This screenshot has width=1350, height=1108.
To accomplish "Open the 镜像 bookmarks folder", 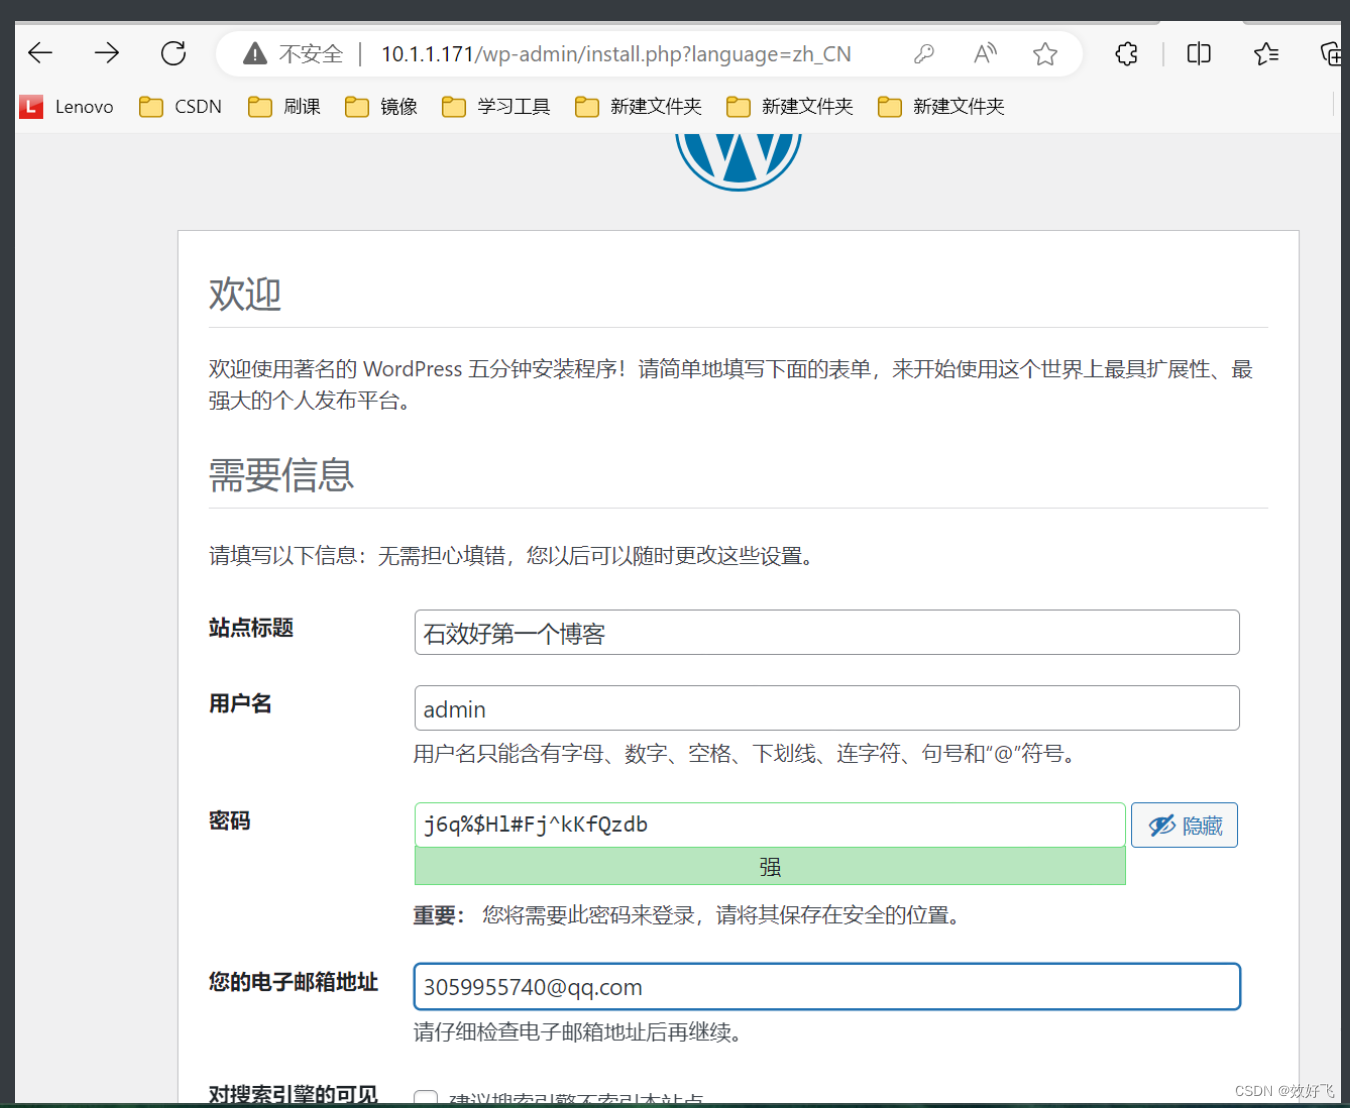I will (x=382, y=106).
